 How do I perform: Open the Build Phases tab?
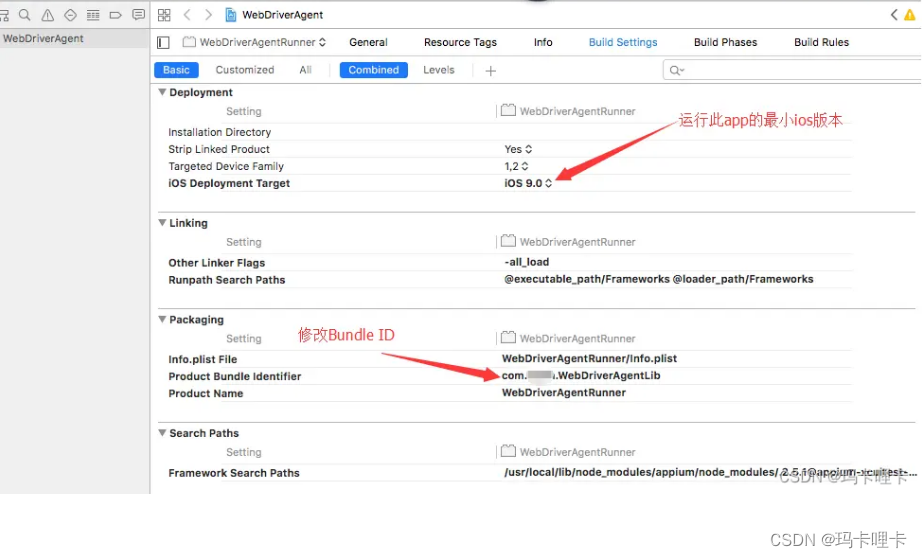pyautogui.click(x=726, y=42)
